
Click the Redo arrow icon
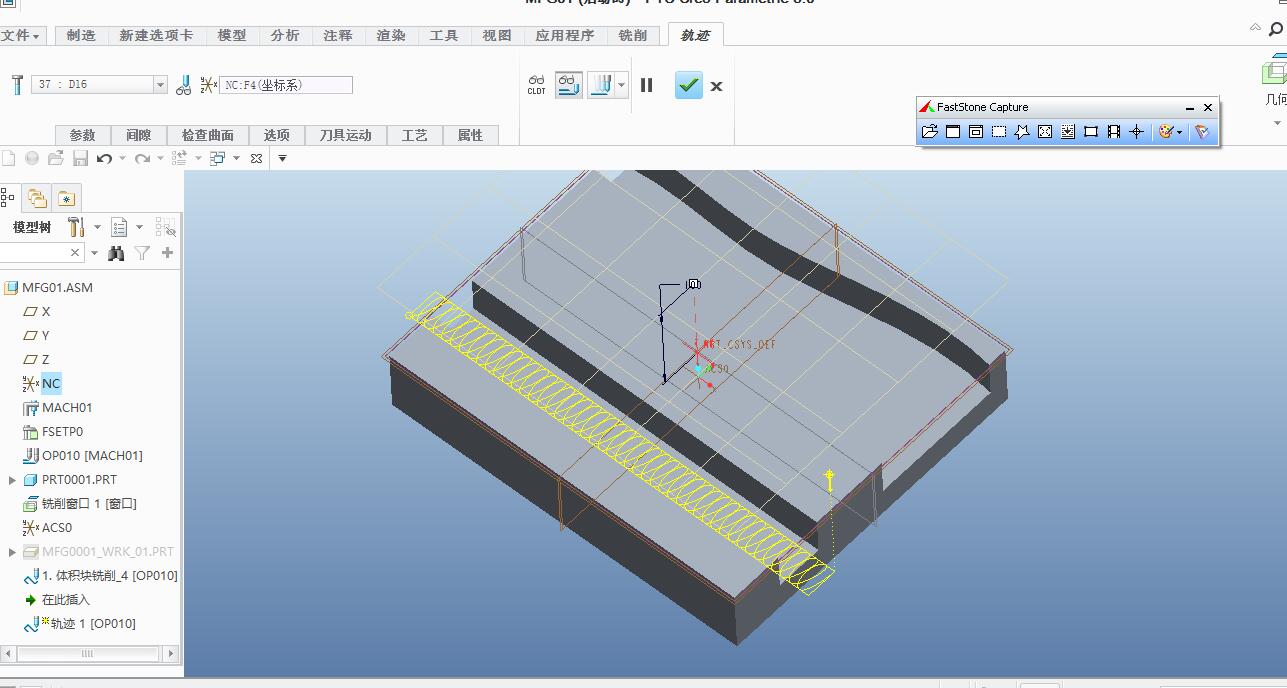143,158
